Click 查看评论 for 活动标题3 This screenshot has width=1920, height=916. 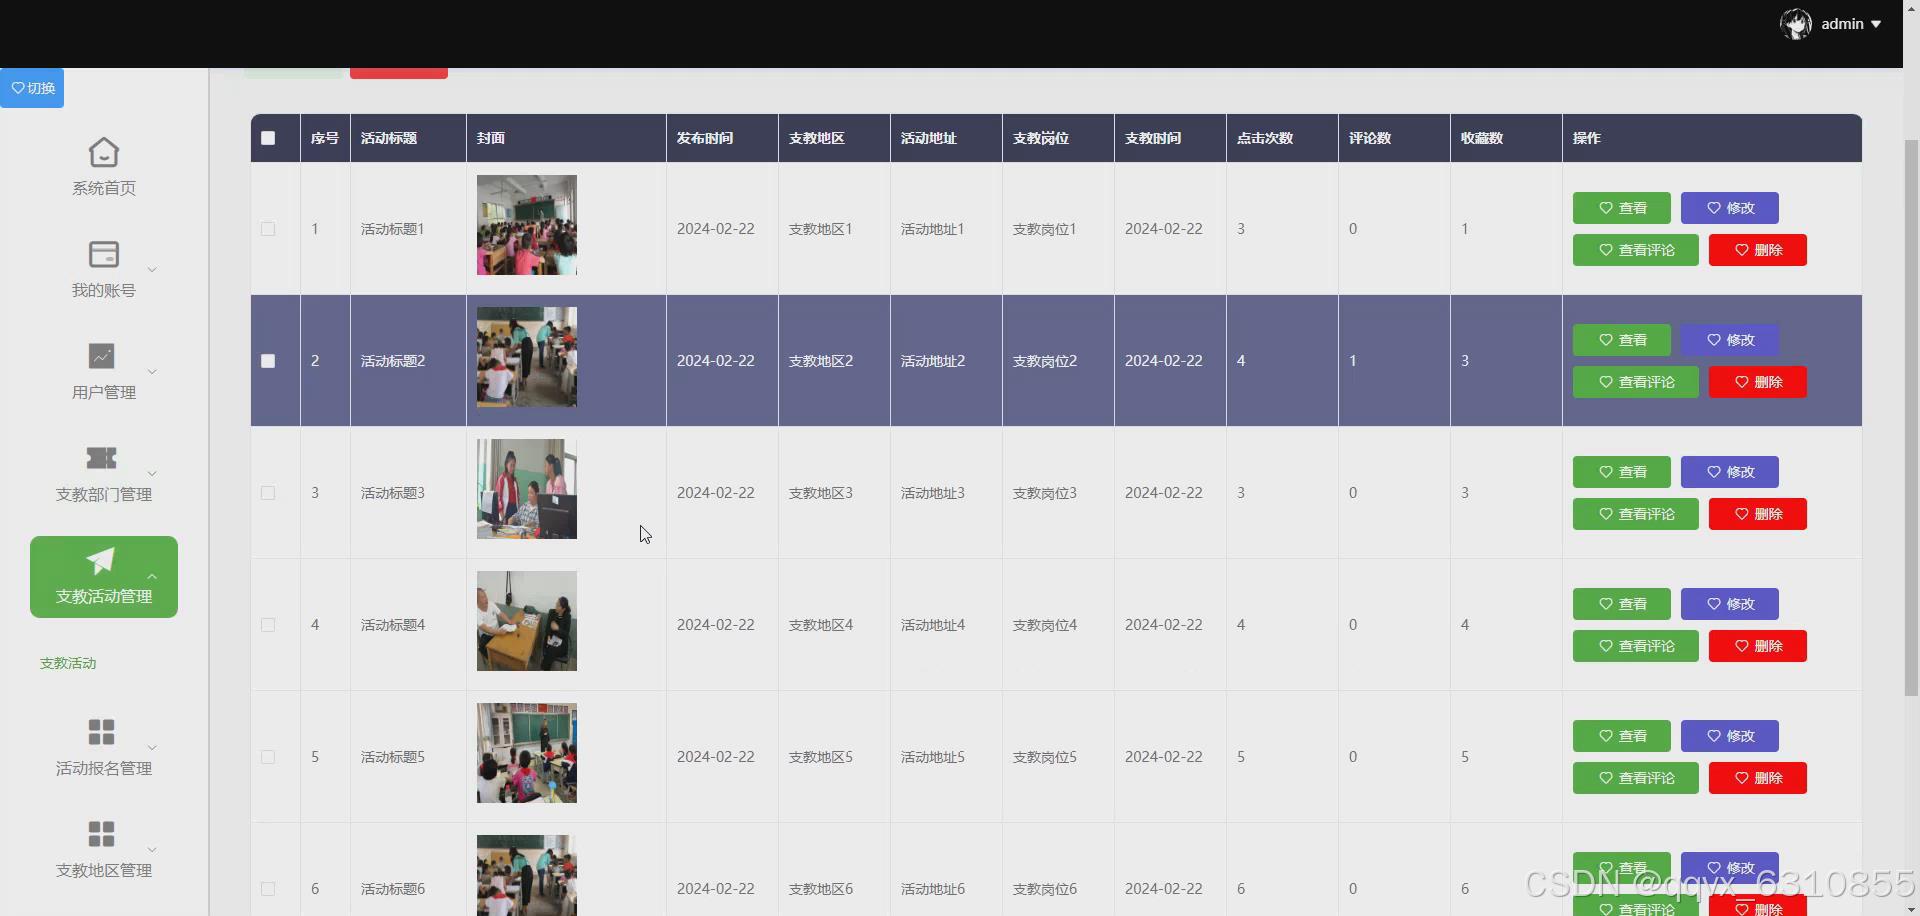1635,514
